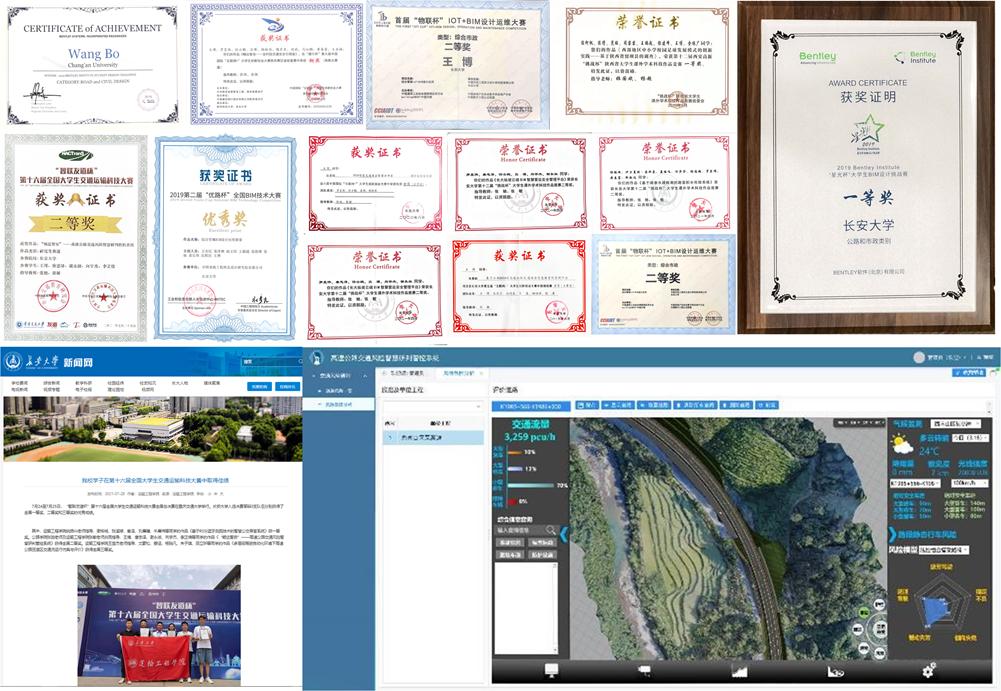Open the weather station dropdown in weather panel
1001x691 pixels.
click(956, 423)
